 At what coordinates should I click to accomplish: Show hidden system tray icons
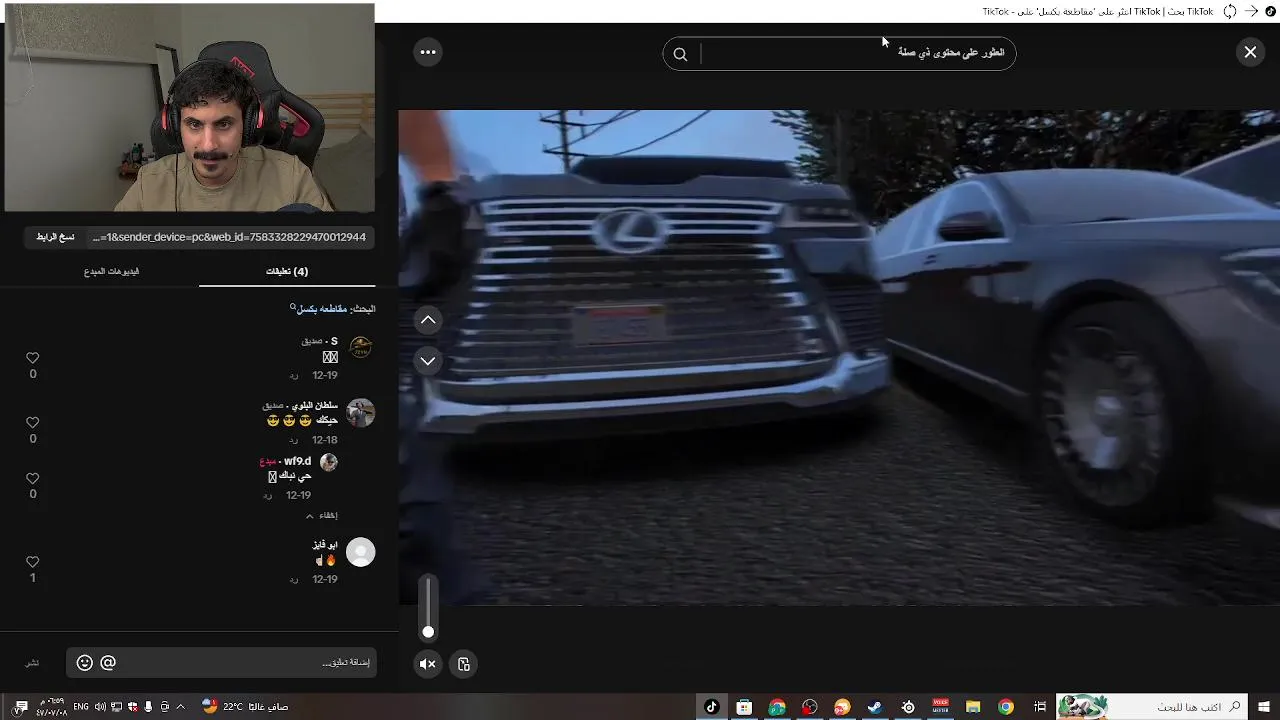tap(181, 707)
